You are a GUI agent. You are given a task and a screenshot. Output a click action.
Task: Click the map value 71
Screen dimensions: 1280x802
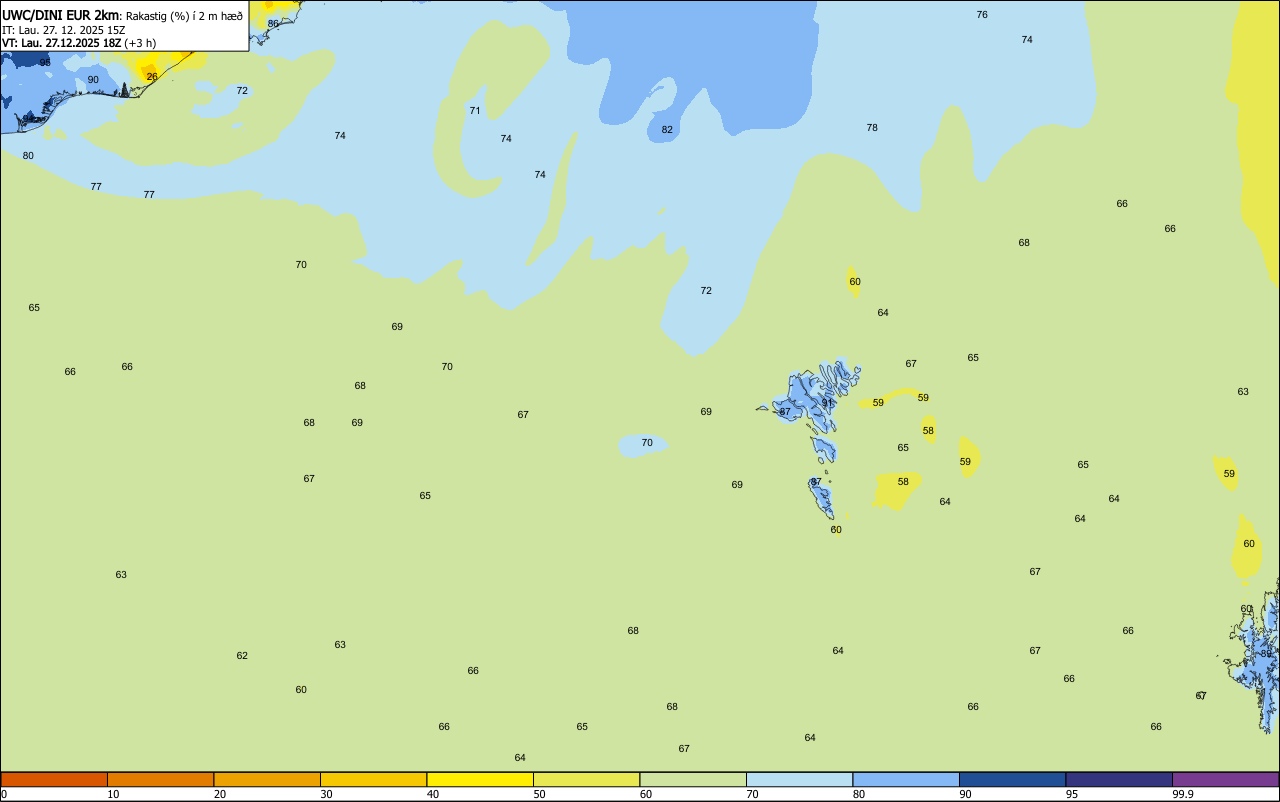[475, 111]
